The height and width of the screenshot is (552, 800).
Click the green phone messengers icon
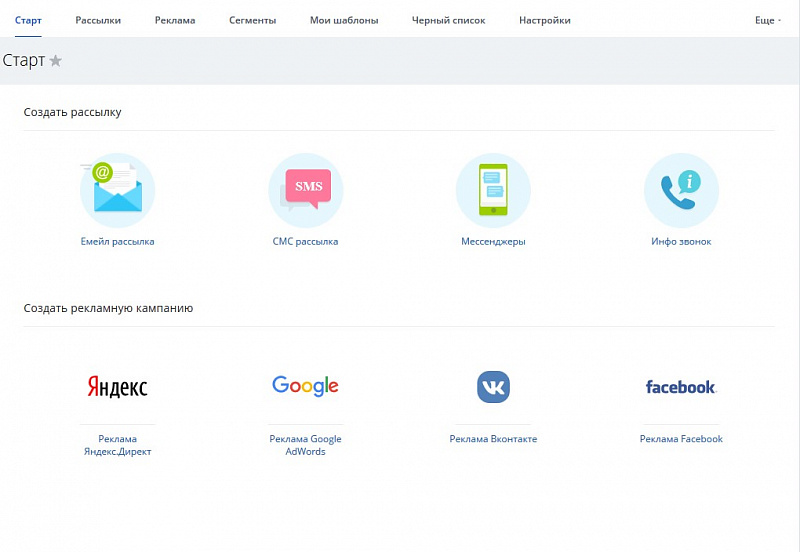(x=493, y=190)
